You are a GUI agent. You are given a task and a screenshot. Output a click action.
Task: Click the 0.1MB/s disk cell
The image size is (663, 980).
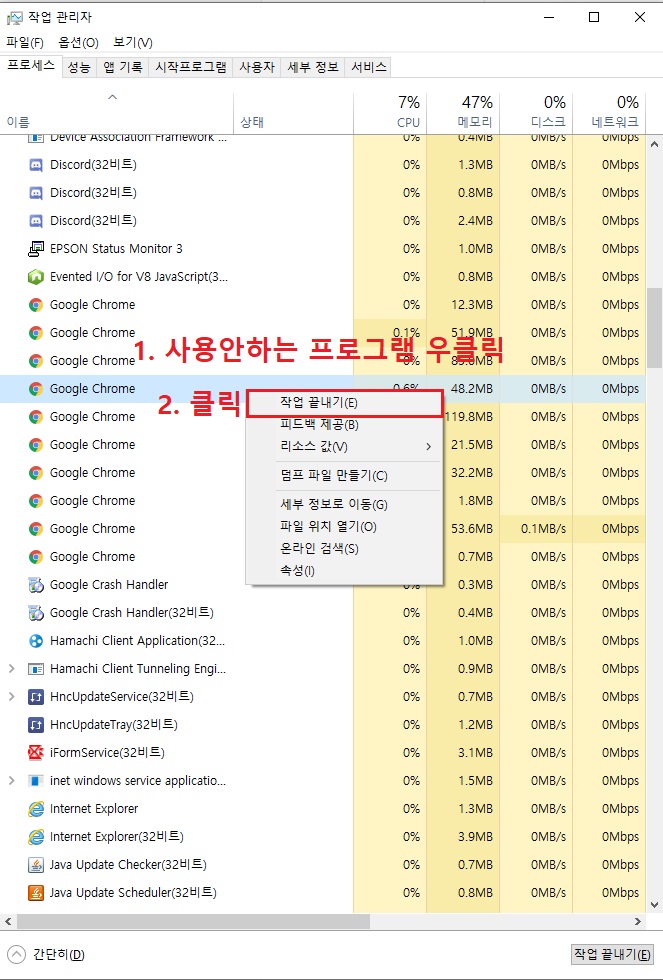pyautogui.click(x=536, y=529)
